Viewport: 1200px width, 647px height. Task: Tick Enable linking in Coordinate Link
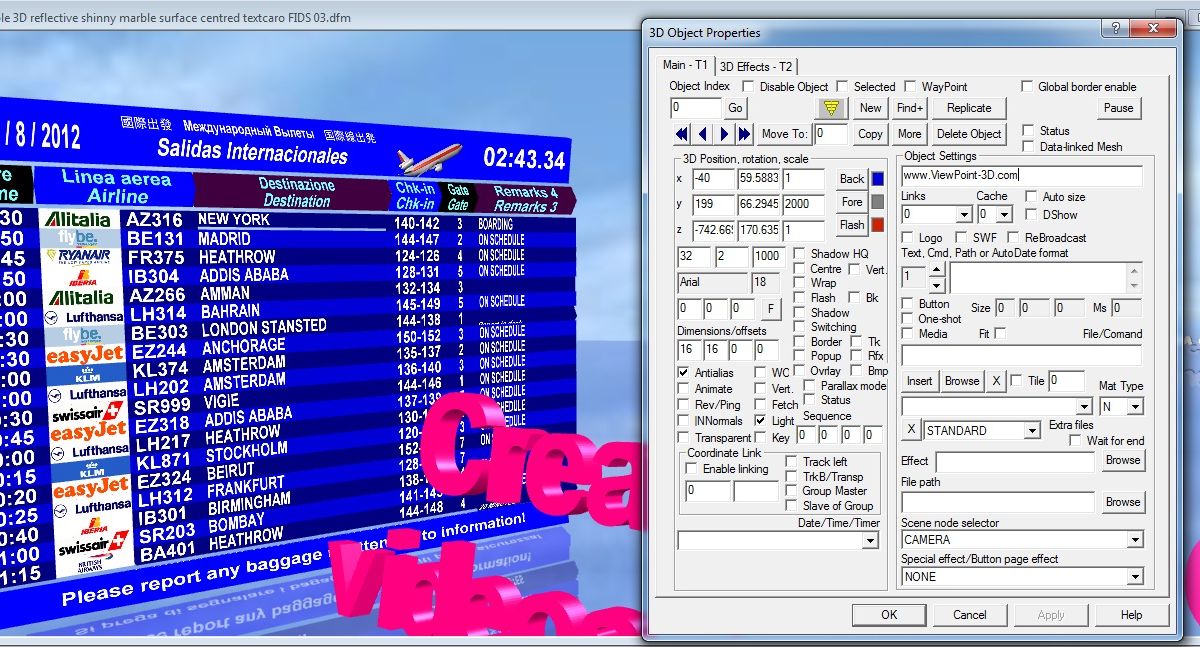click(692, 469)
